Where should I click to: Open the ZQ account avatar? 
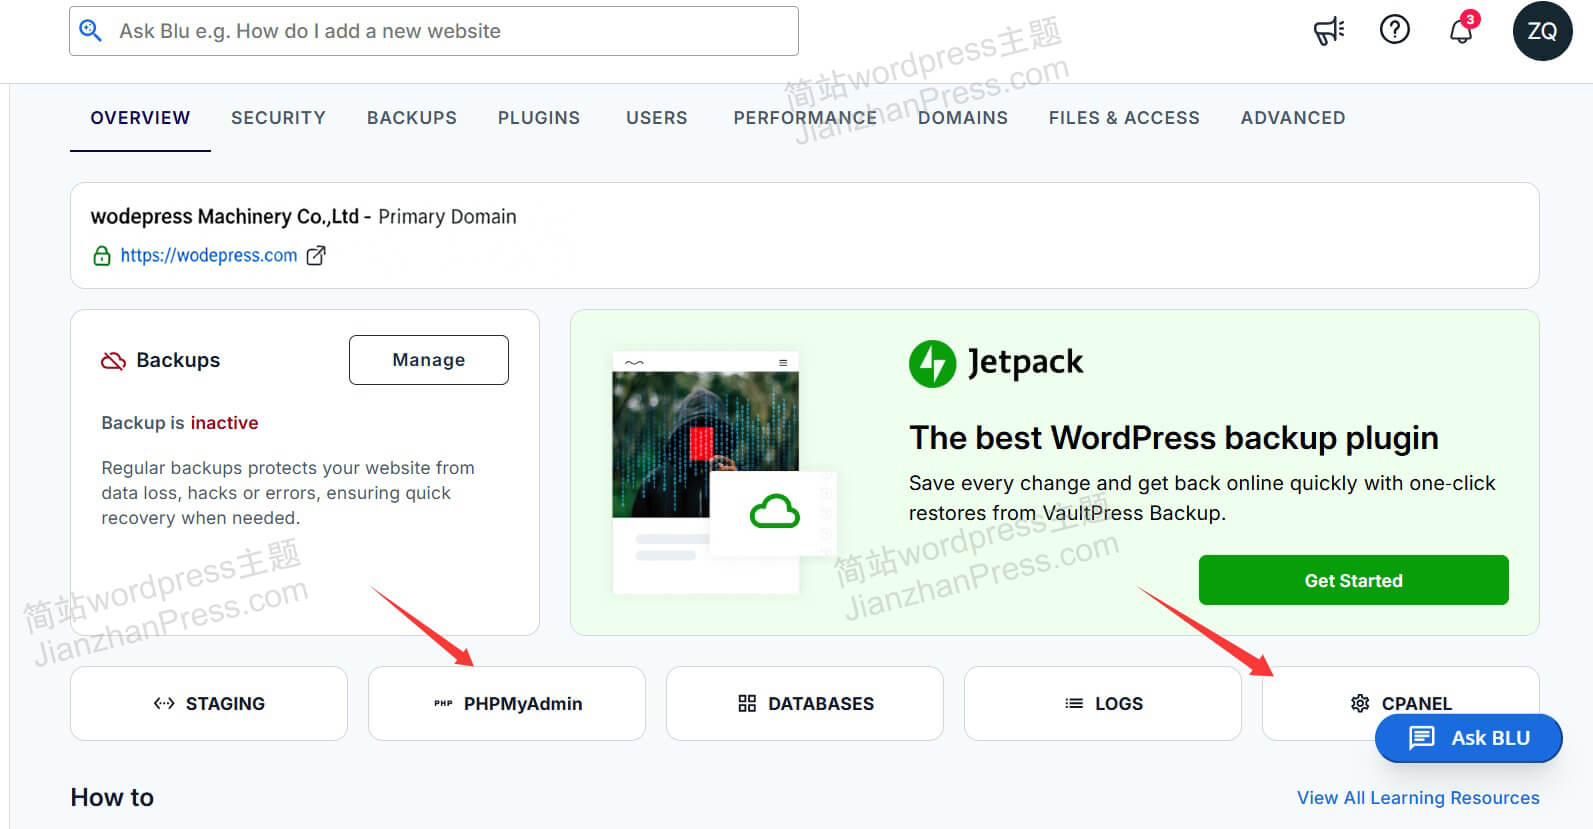click(x=1542, y=31)
